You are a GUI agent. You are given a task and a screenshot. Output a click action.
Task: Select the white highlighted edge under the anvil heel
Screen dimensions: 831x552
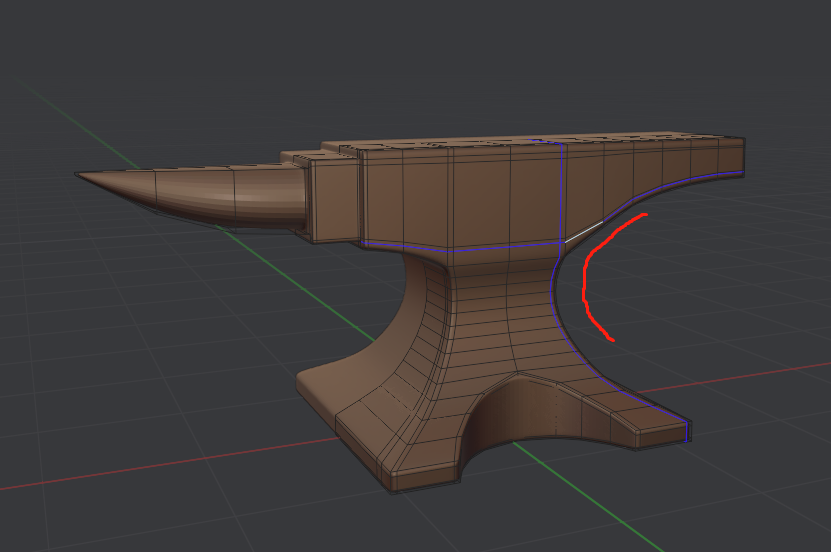point(584,232)
